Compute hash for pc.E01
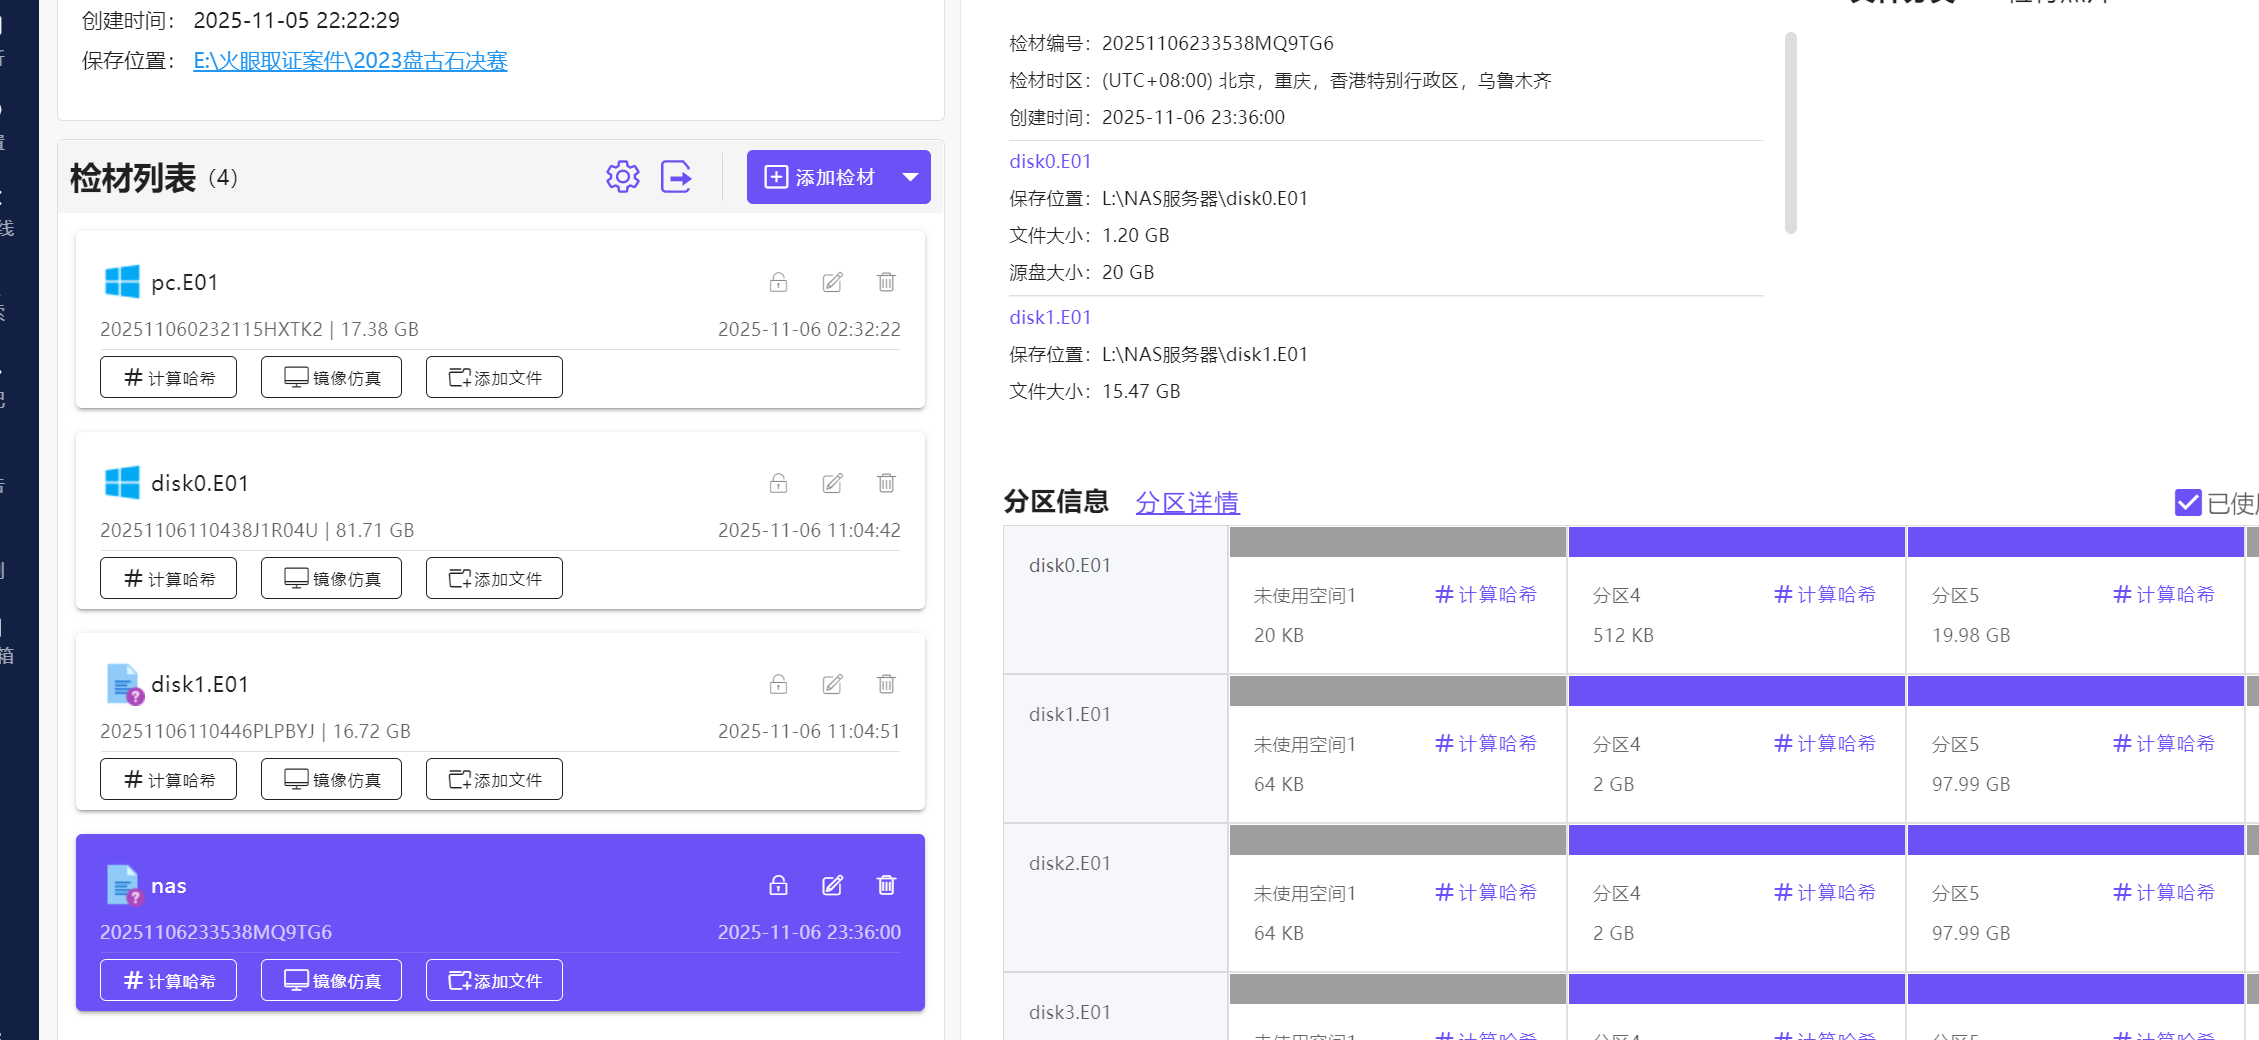The height and width of the screenshot is (1040, 2259). 168,378
